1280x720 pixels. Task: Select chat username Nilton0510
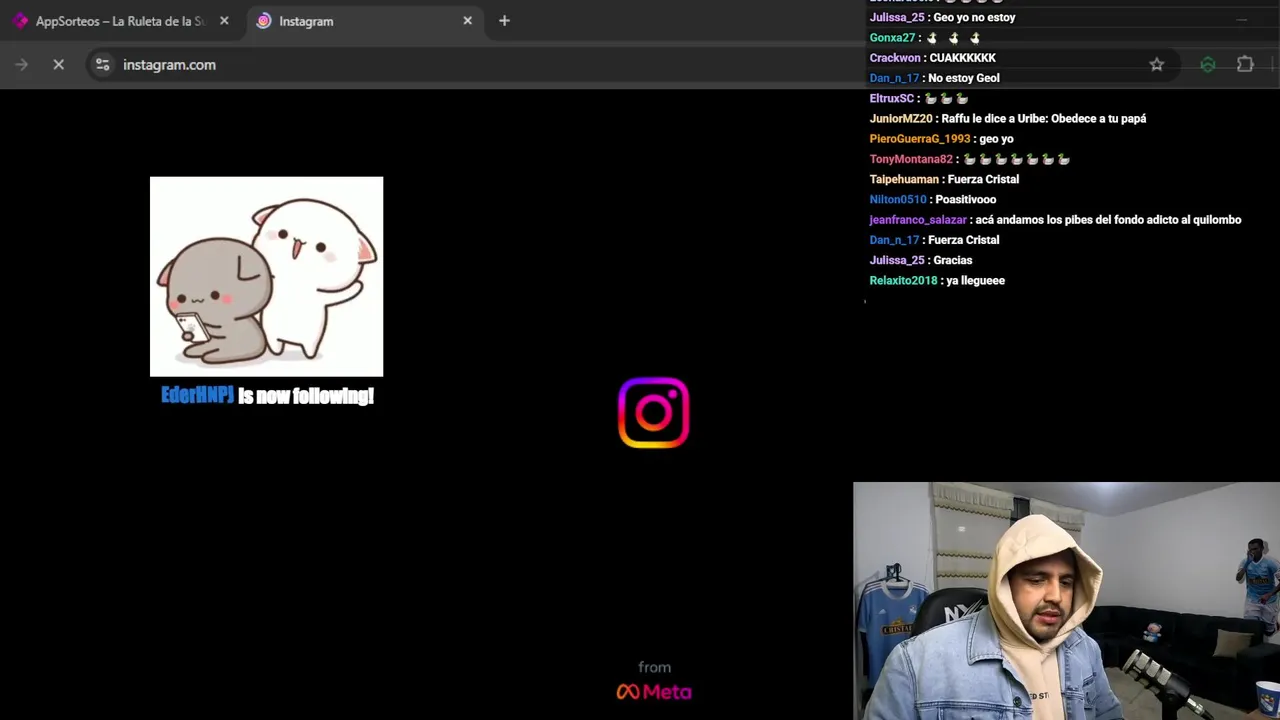pyautogui.click(x=898, y=199)
